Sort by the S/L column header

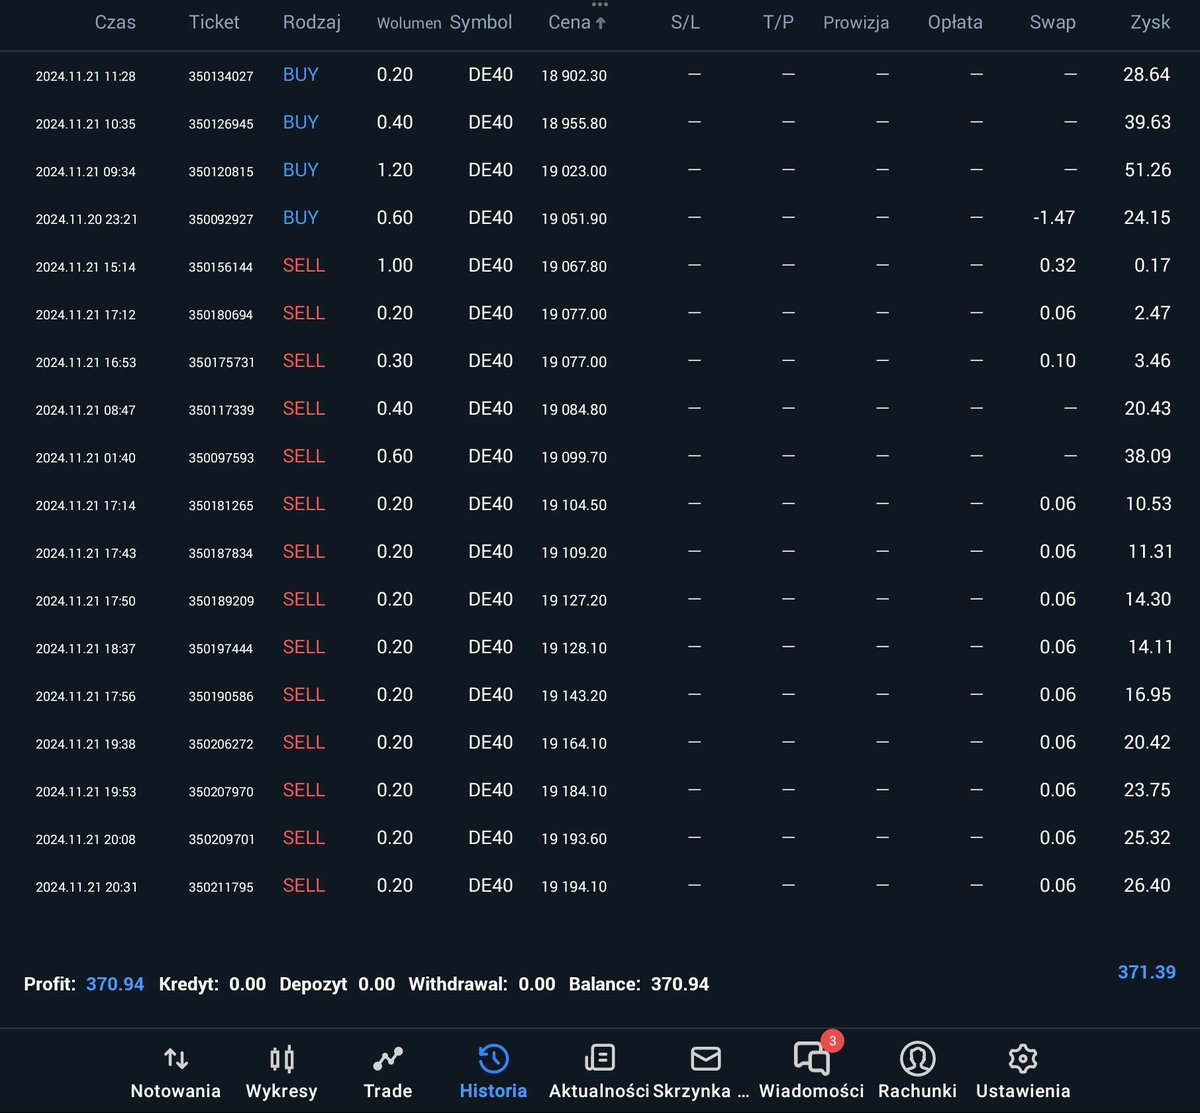[685, 22]
